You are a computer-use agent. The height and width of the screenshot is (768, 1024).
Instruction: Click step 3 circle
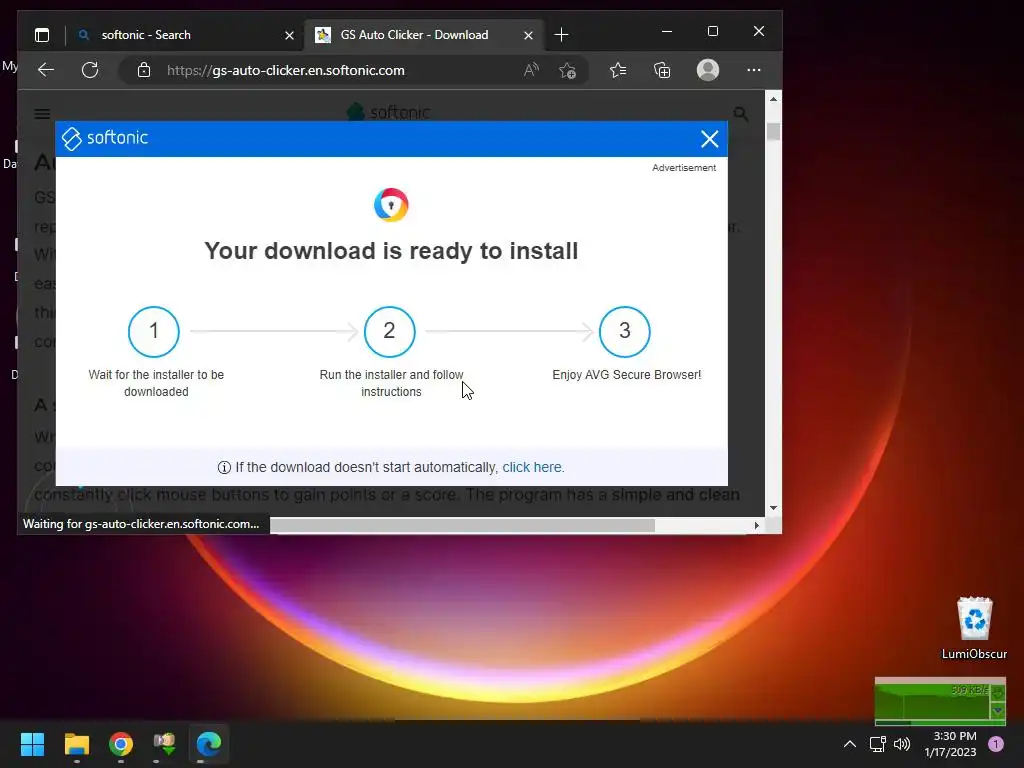625,332
